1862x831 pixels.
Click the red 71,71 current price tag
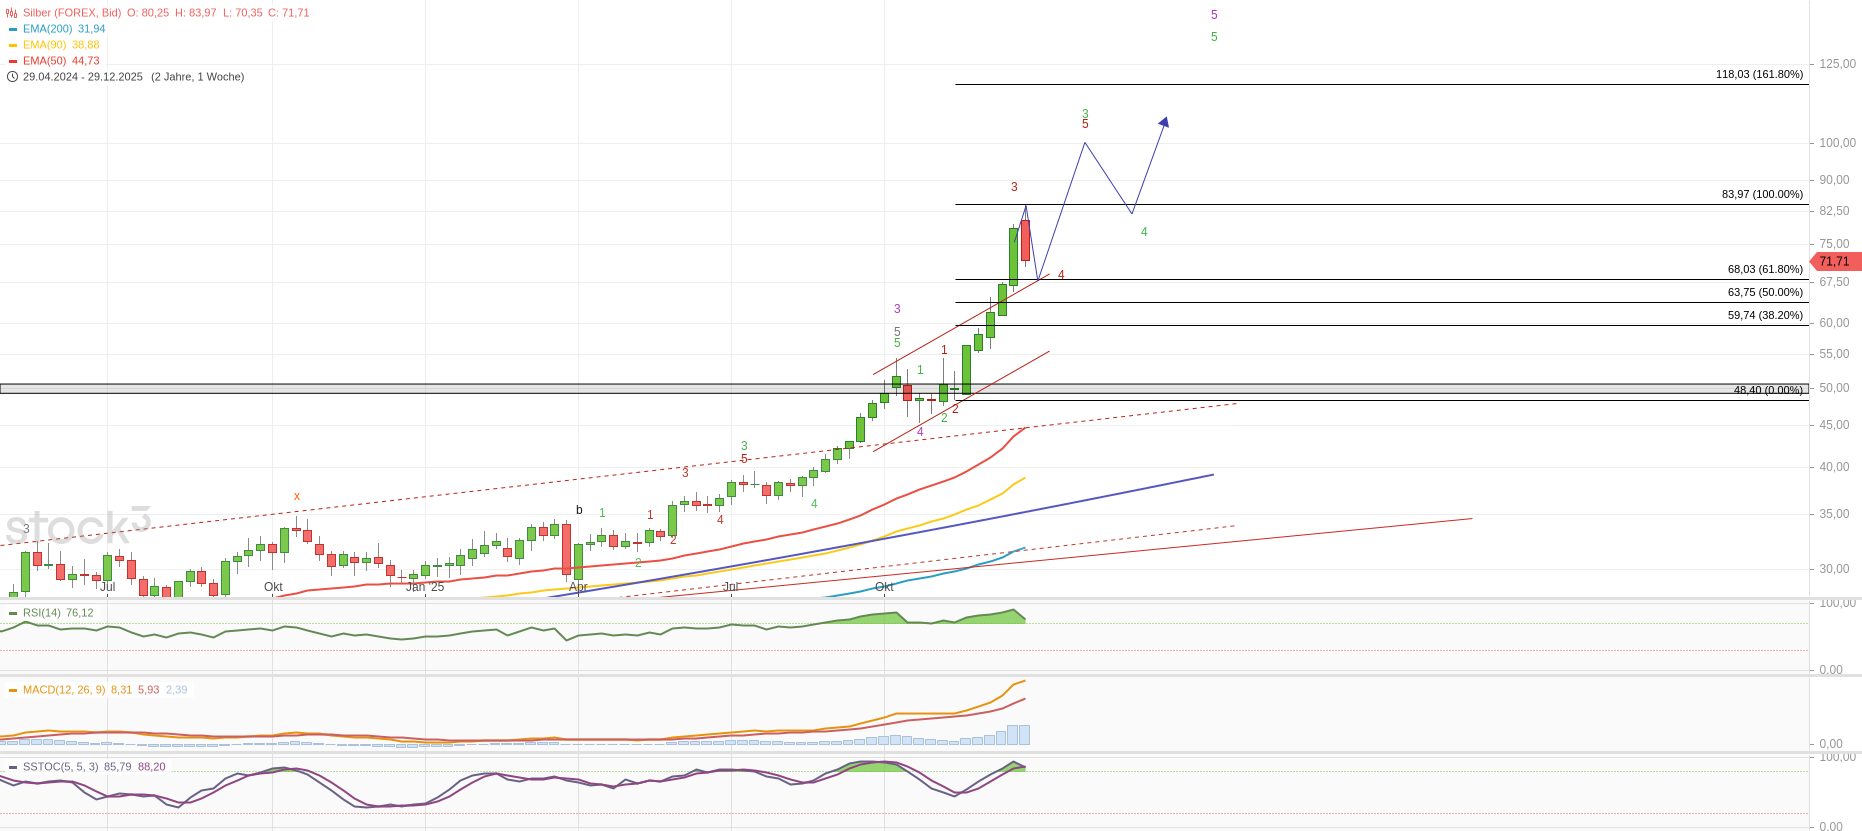pos(1835,262)
